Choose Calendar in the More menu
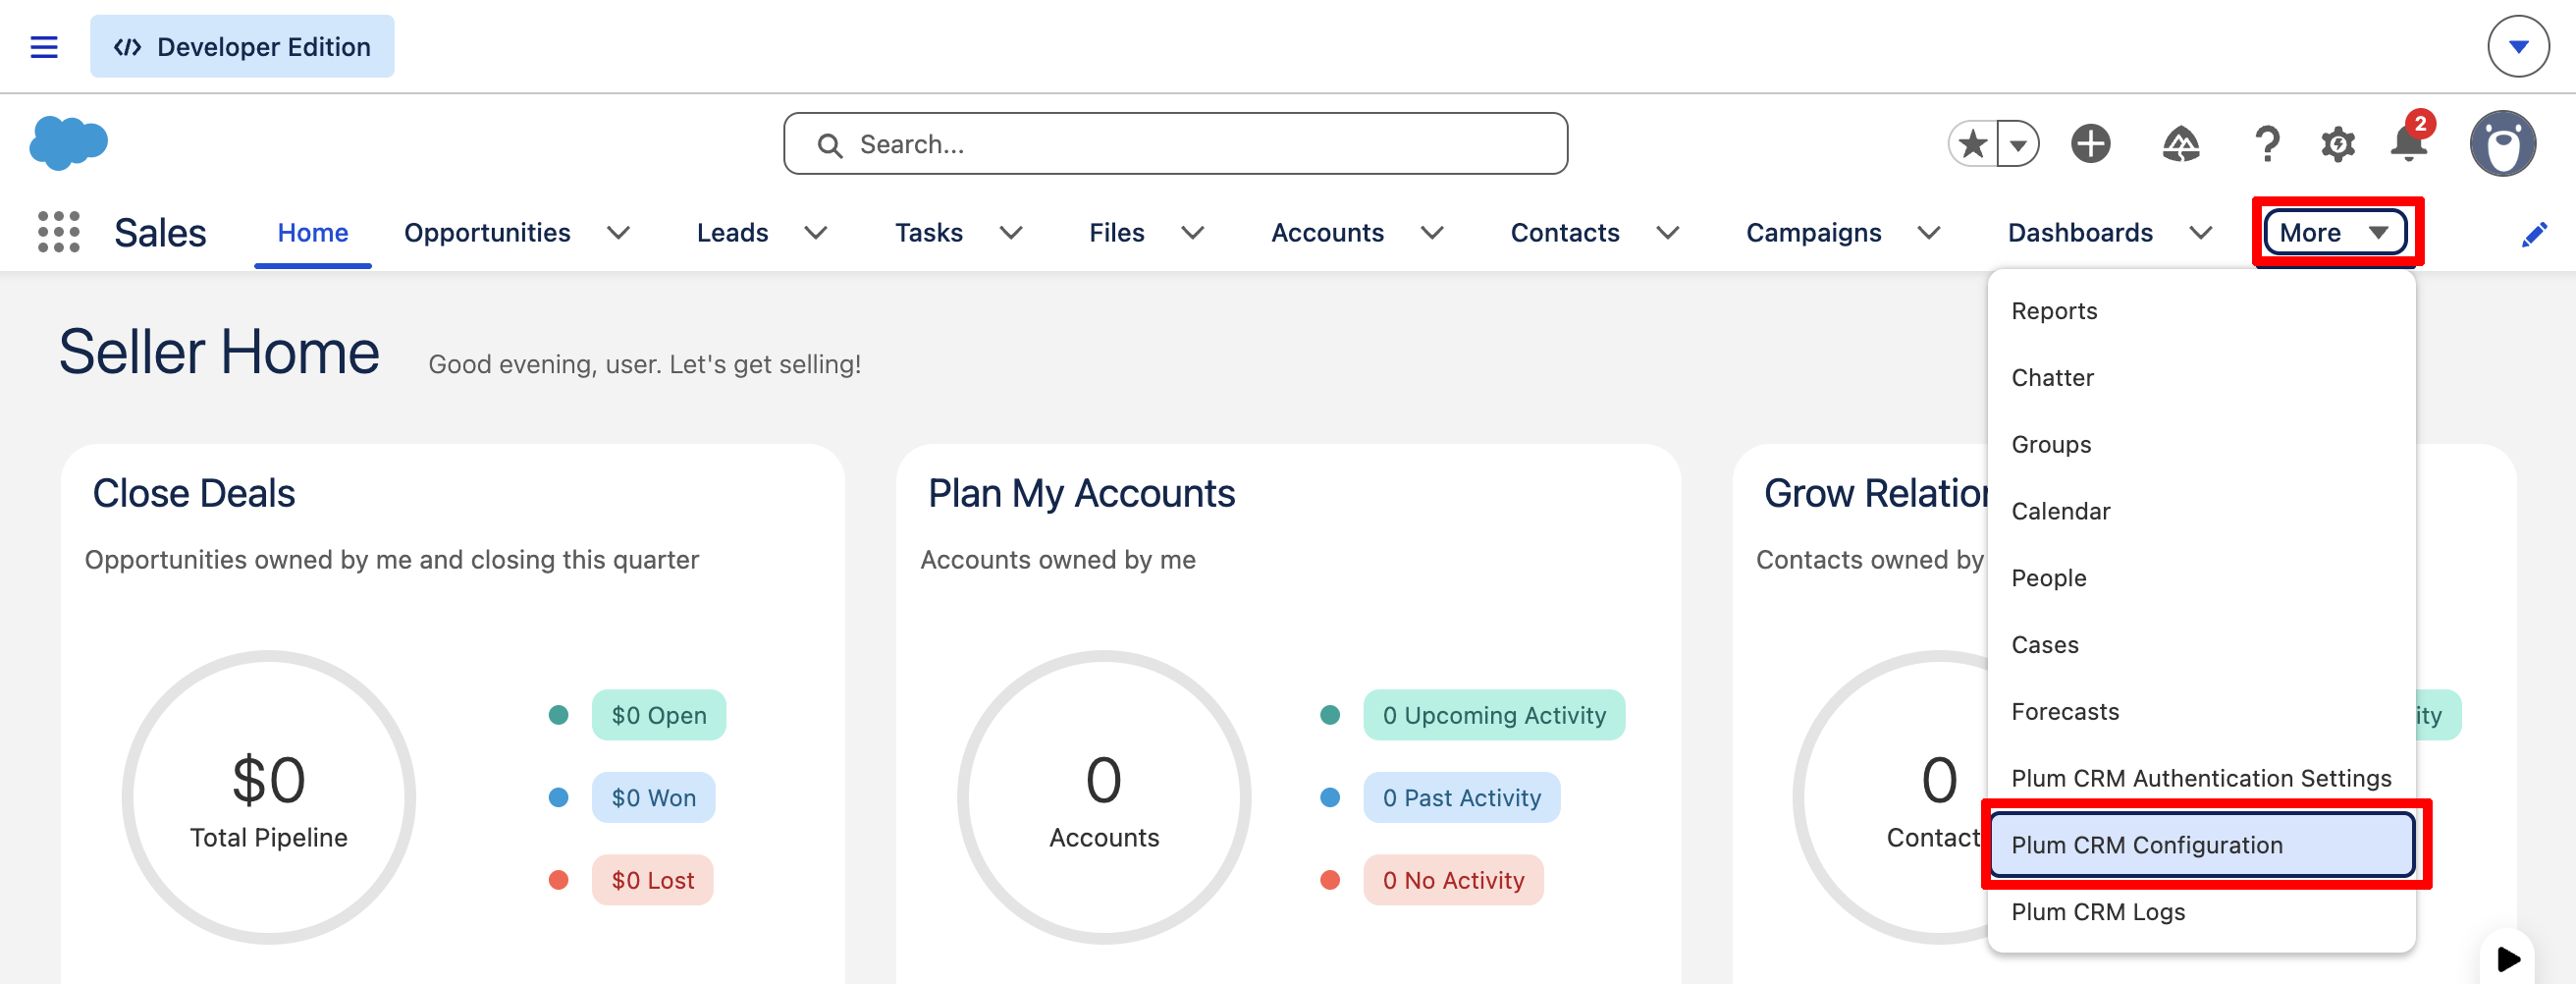 pos(2201,511)
